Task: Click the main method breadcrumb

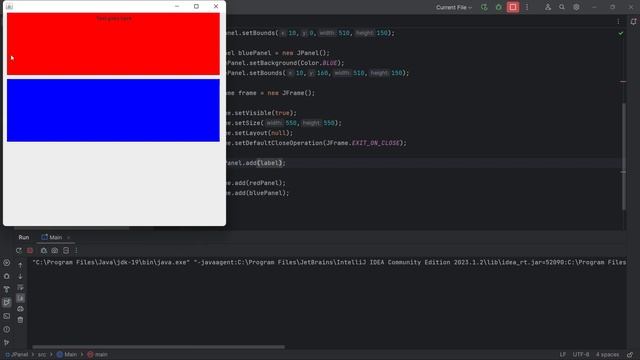Action: pyautogui.click(x=98, y=355)
